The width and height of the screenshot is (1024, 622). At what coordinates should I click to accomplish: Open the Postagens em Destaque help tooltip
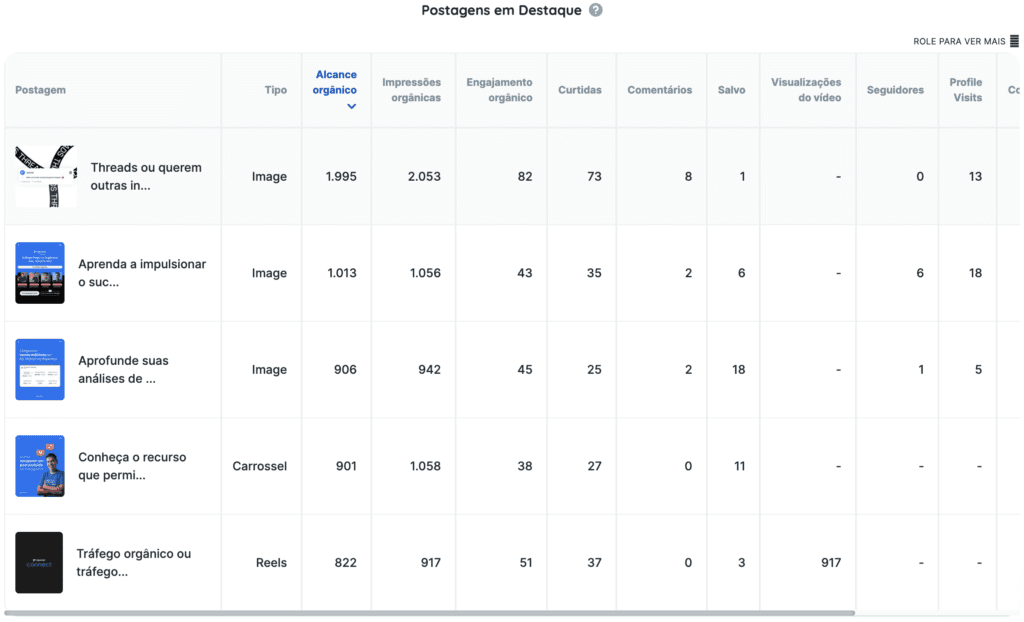(x=594, y=10)
